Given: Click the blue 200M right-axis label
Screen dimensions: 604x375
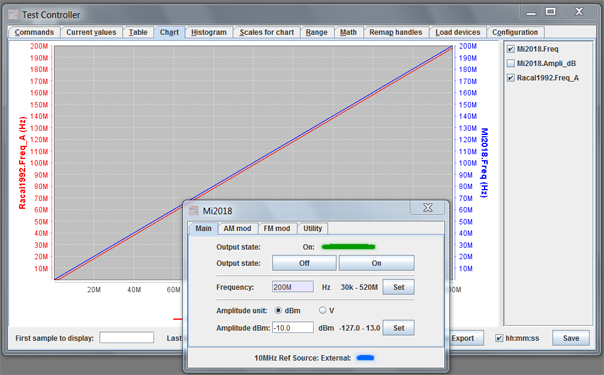Looking at the screenshot, I should (468, 46).
